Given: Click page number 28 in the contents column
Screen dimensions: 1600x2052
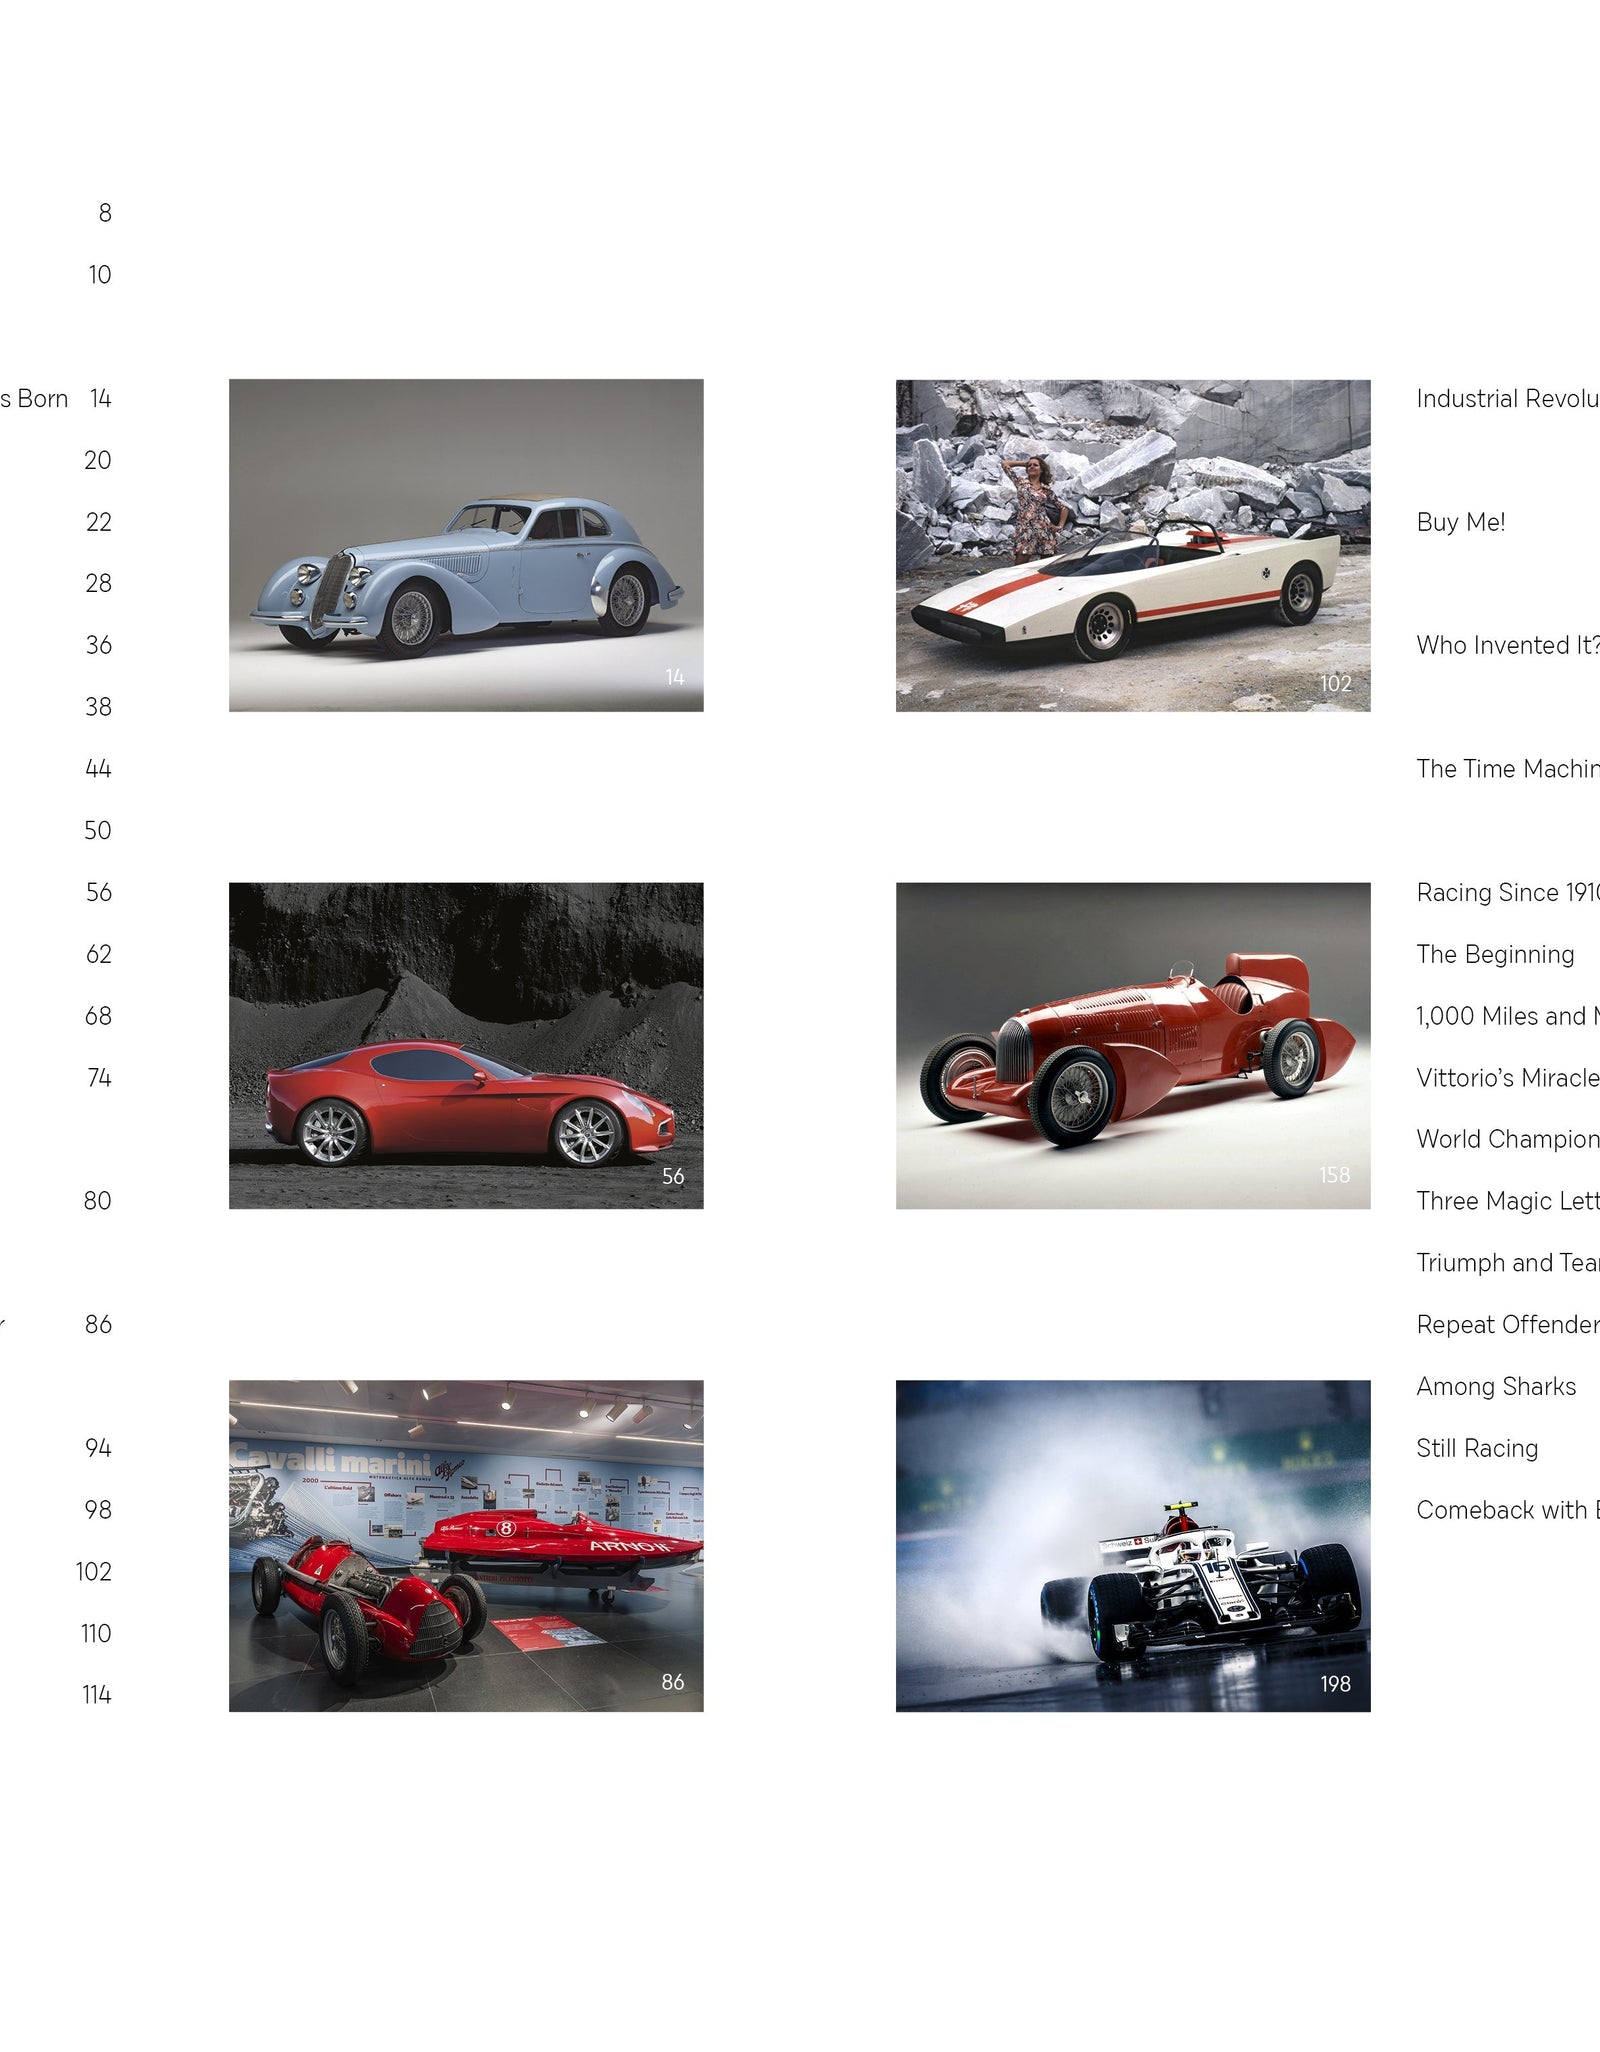Looking at the screenshot, I should click(99, 583).
